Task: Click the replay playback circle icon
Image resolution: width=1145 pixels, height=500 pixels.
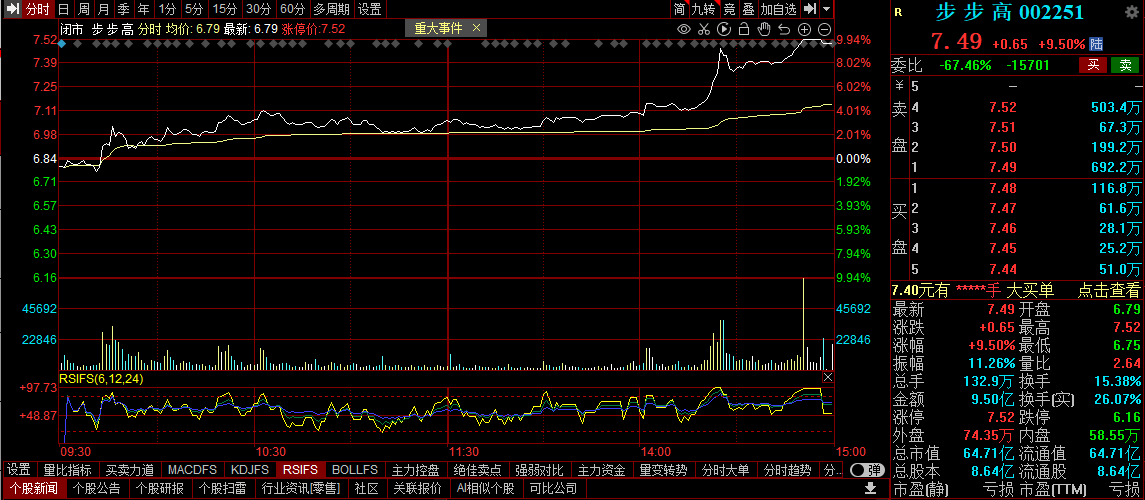Action: pyautogui.click(x=724, y=29)
